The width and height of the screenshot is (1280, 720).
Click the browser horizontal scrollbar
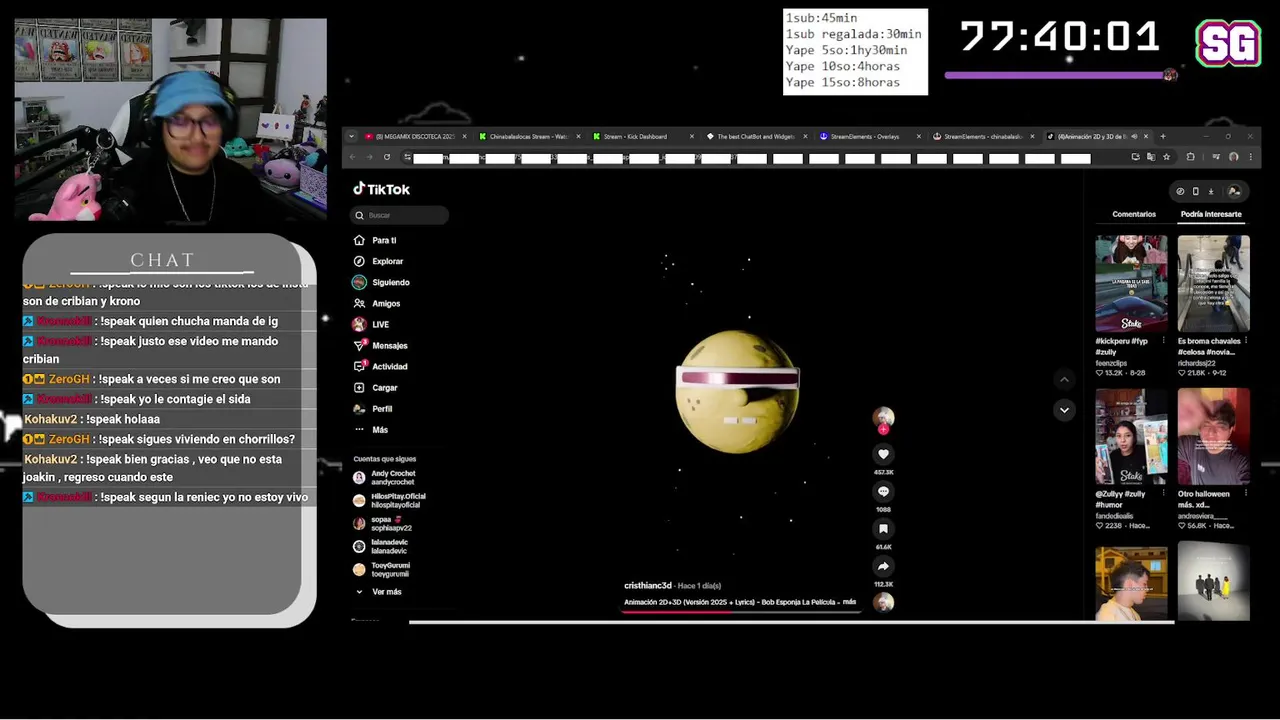click(791, 622)
